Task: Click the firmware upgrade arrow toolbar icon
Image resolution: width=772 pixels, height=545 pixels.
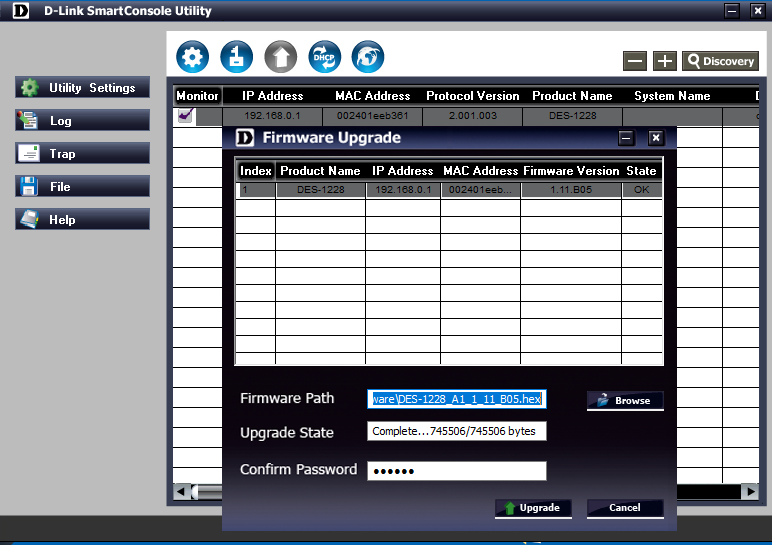Action: tap(280, 57)
